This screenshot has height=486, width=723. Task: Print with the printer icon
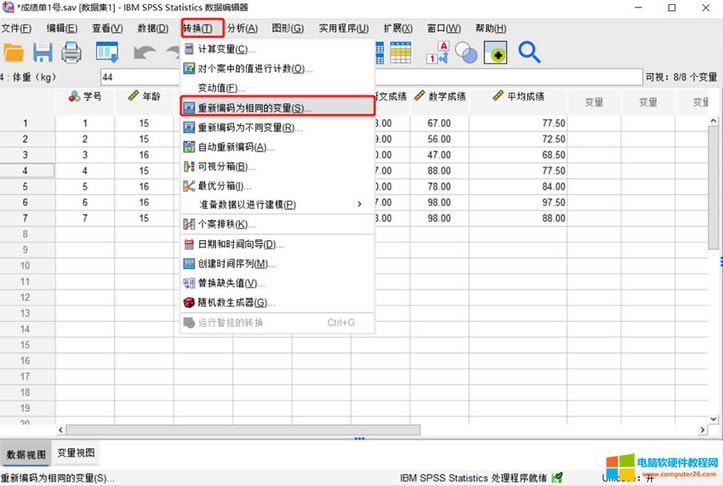point(71,53)
